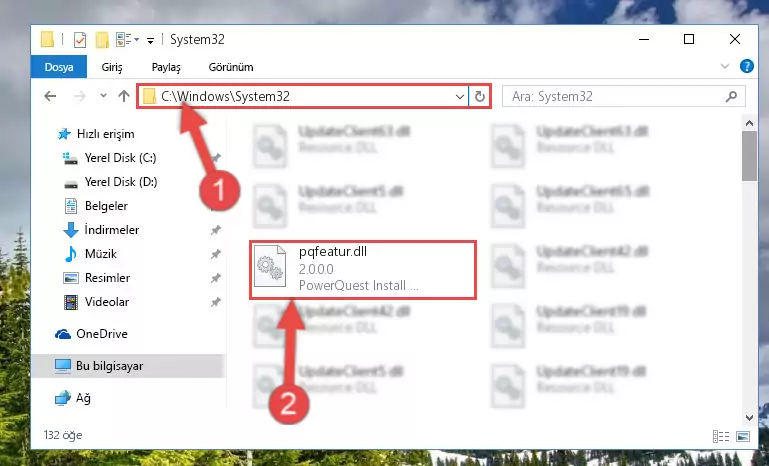The height and width of the screenshot is (466, 769).
Task: Open recent locations dropdown arrow
Action: click(x=103, y=96)
